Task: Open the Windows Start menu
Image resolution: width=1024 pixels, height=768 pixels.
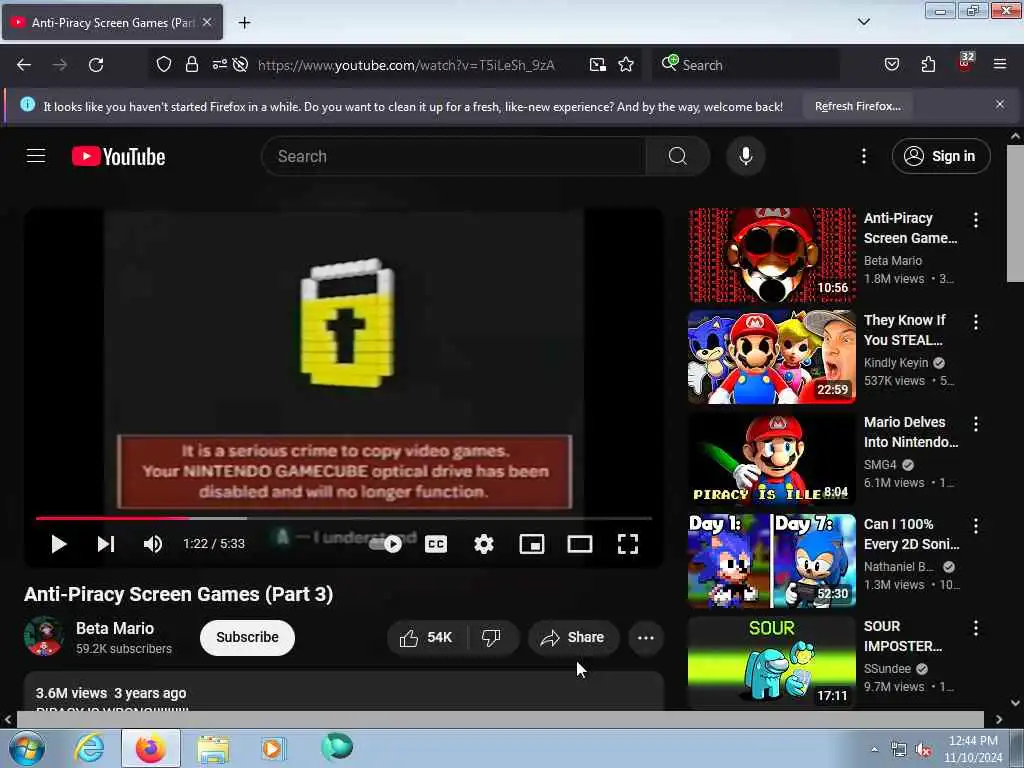Action: coord(27,748)
